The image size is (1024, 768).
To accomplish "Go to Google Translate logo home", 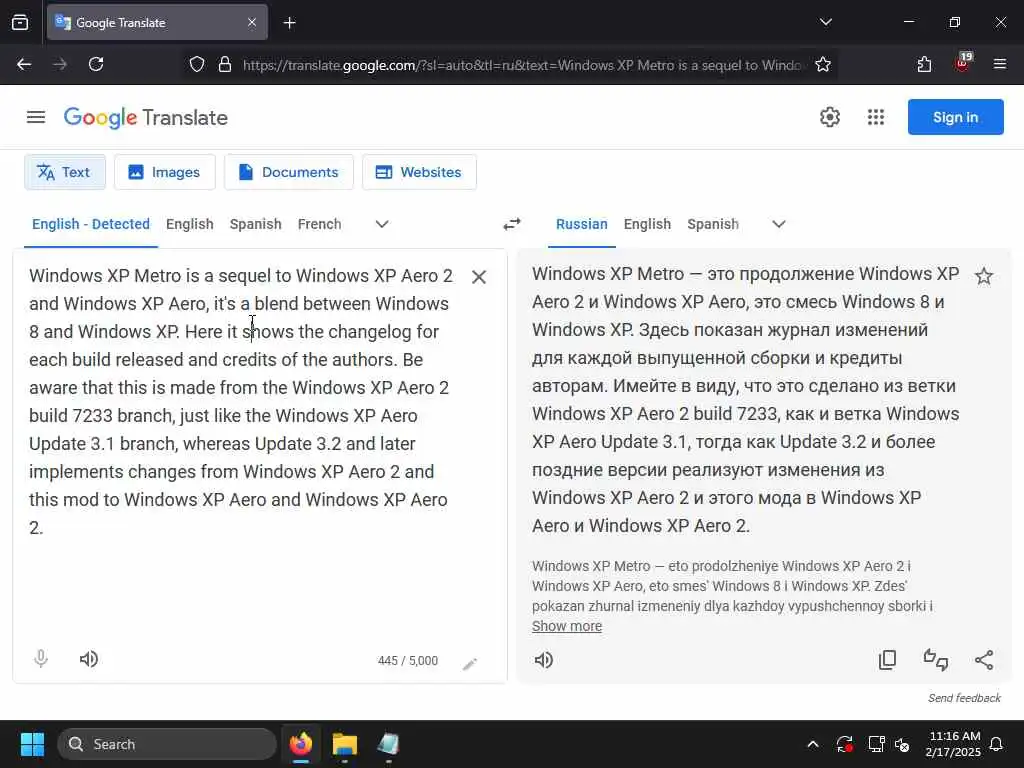I will (146, 118).
